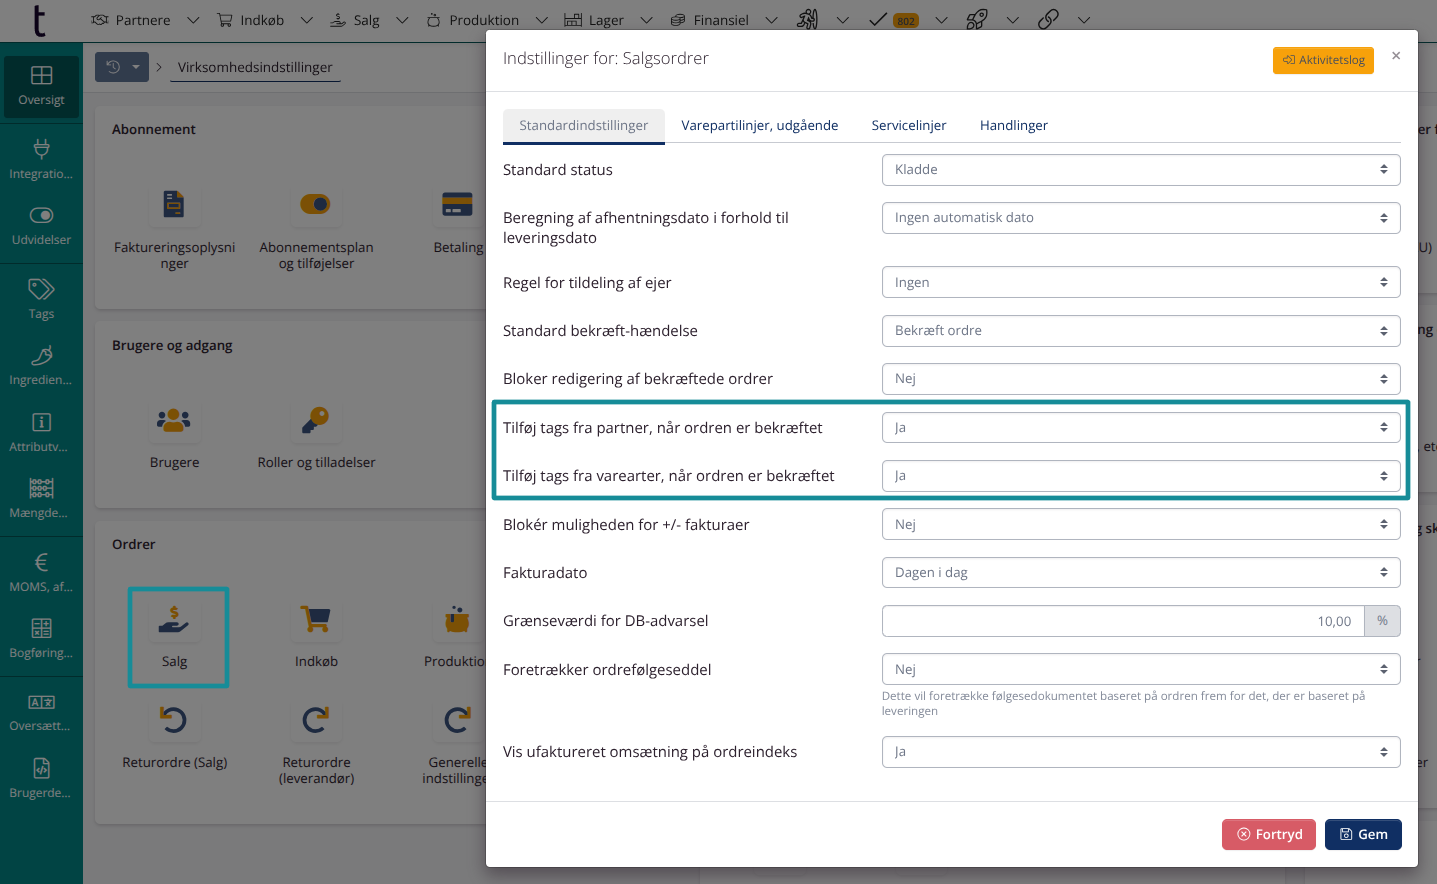Image resolution: width=1437 pixels, height=884 pixels.
Task: Open Abonnementsplan og tilføjelser toggle icon
Action: click(x=316, y=205)
